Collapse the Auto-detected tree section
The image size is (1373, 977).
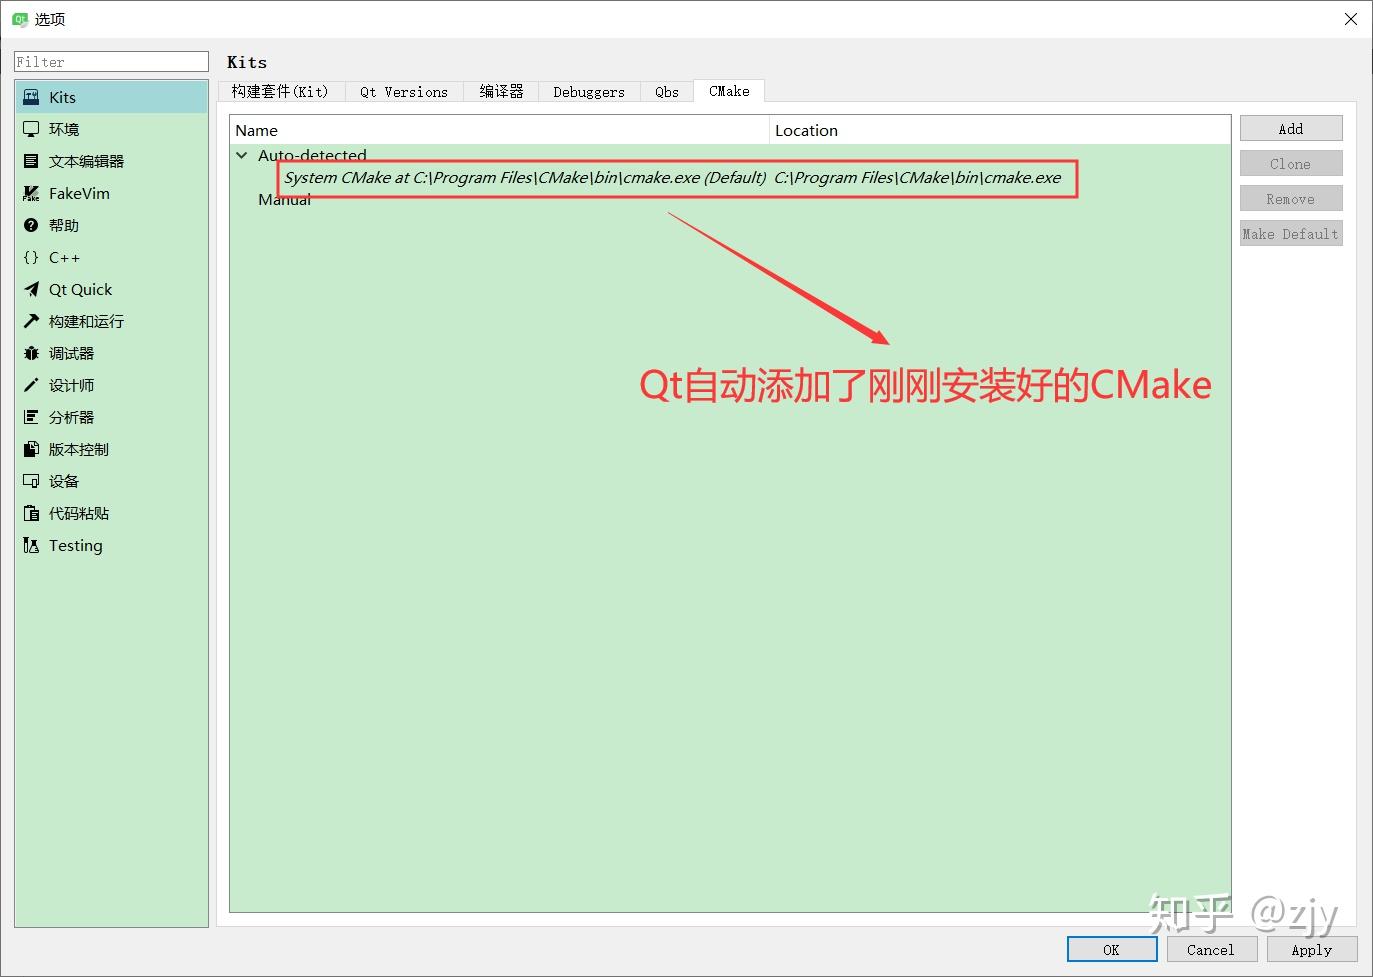[241, 155]
